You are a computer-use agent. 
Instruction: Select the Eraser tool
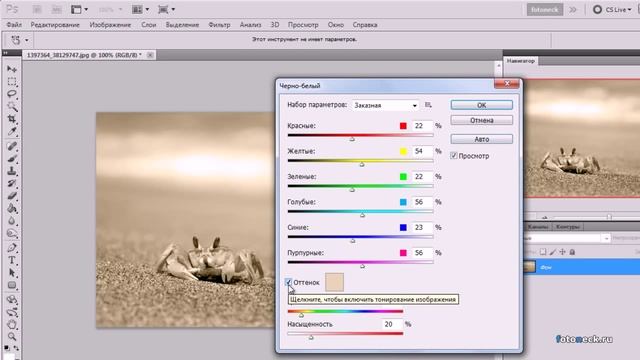click(x=12, y=196)
